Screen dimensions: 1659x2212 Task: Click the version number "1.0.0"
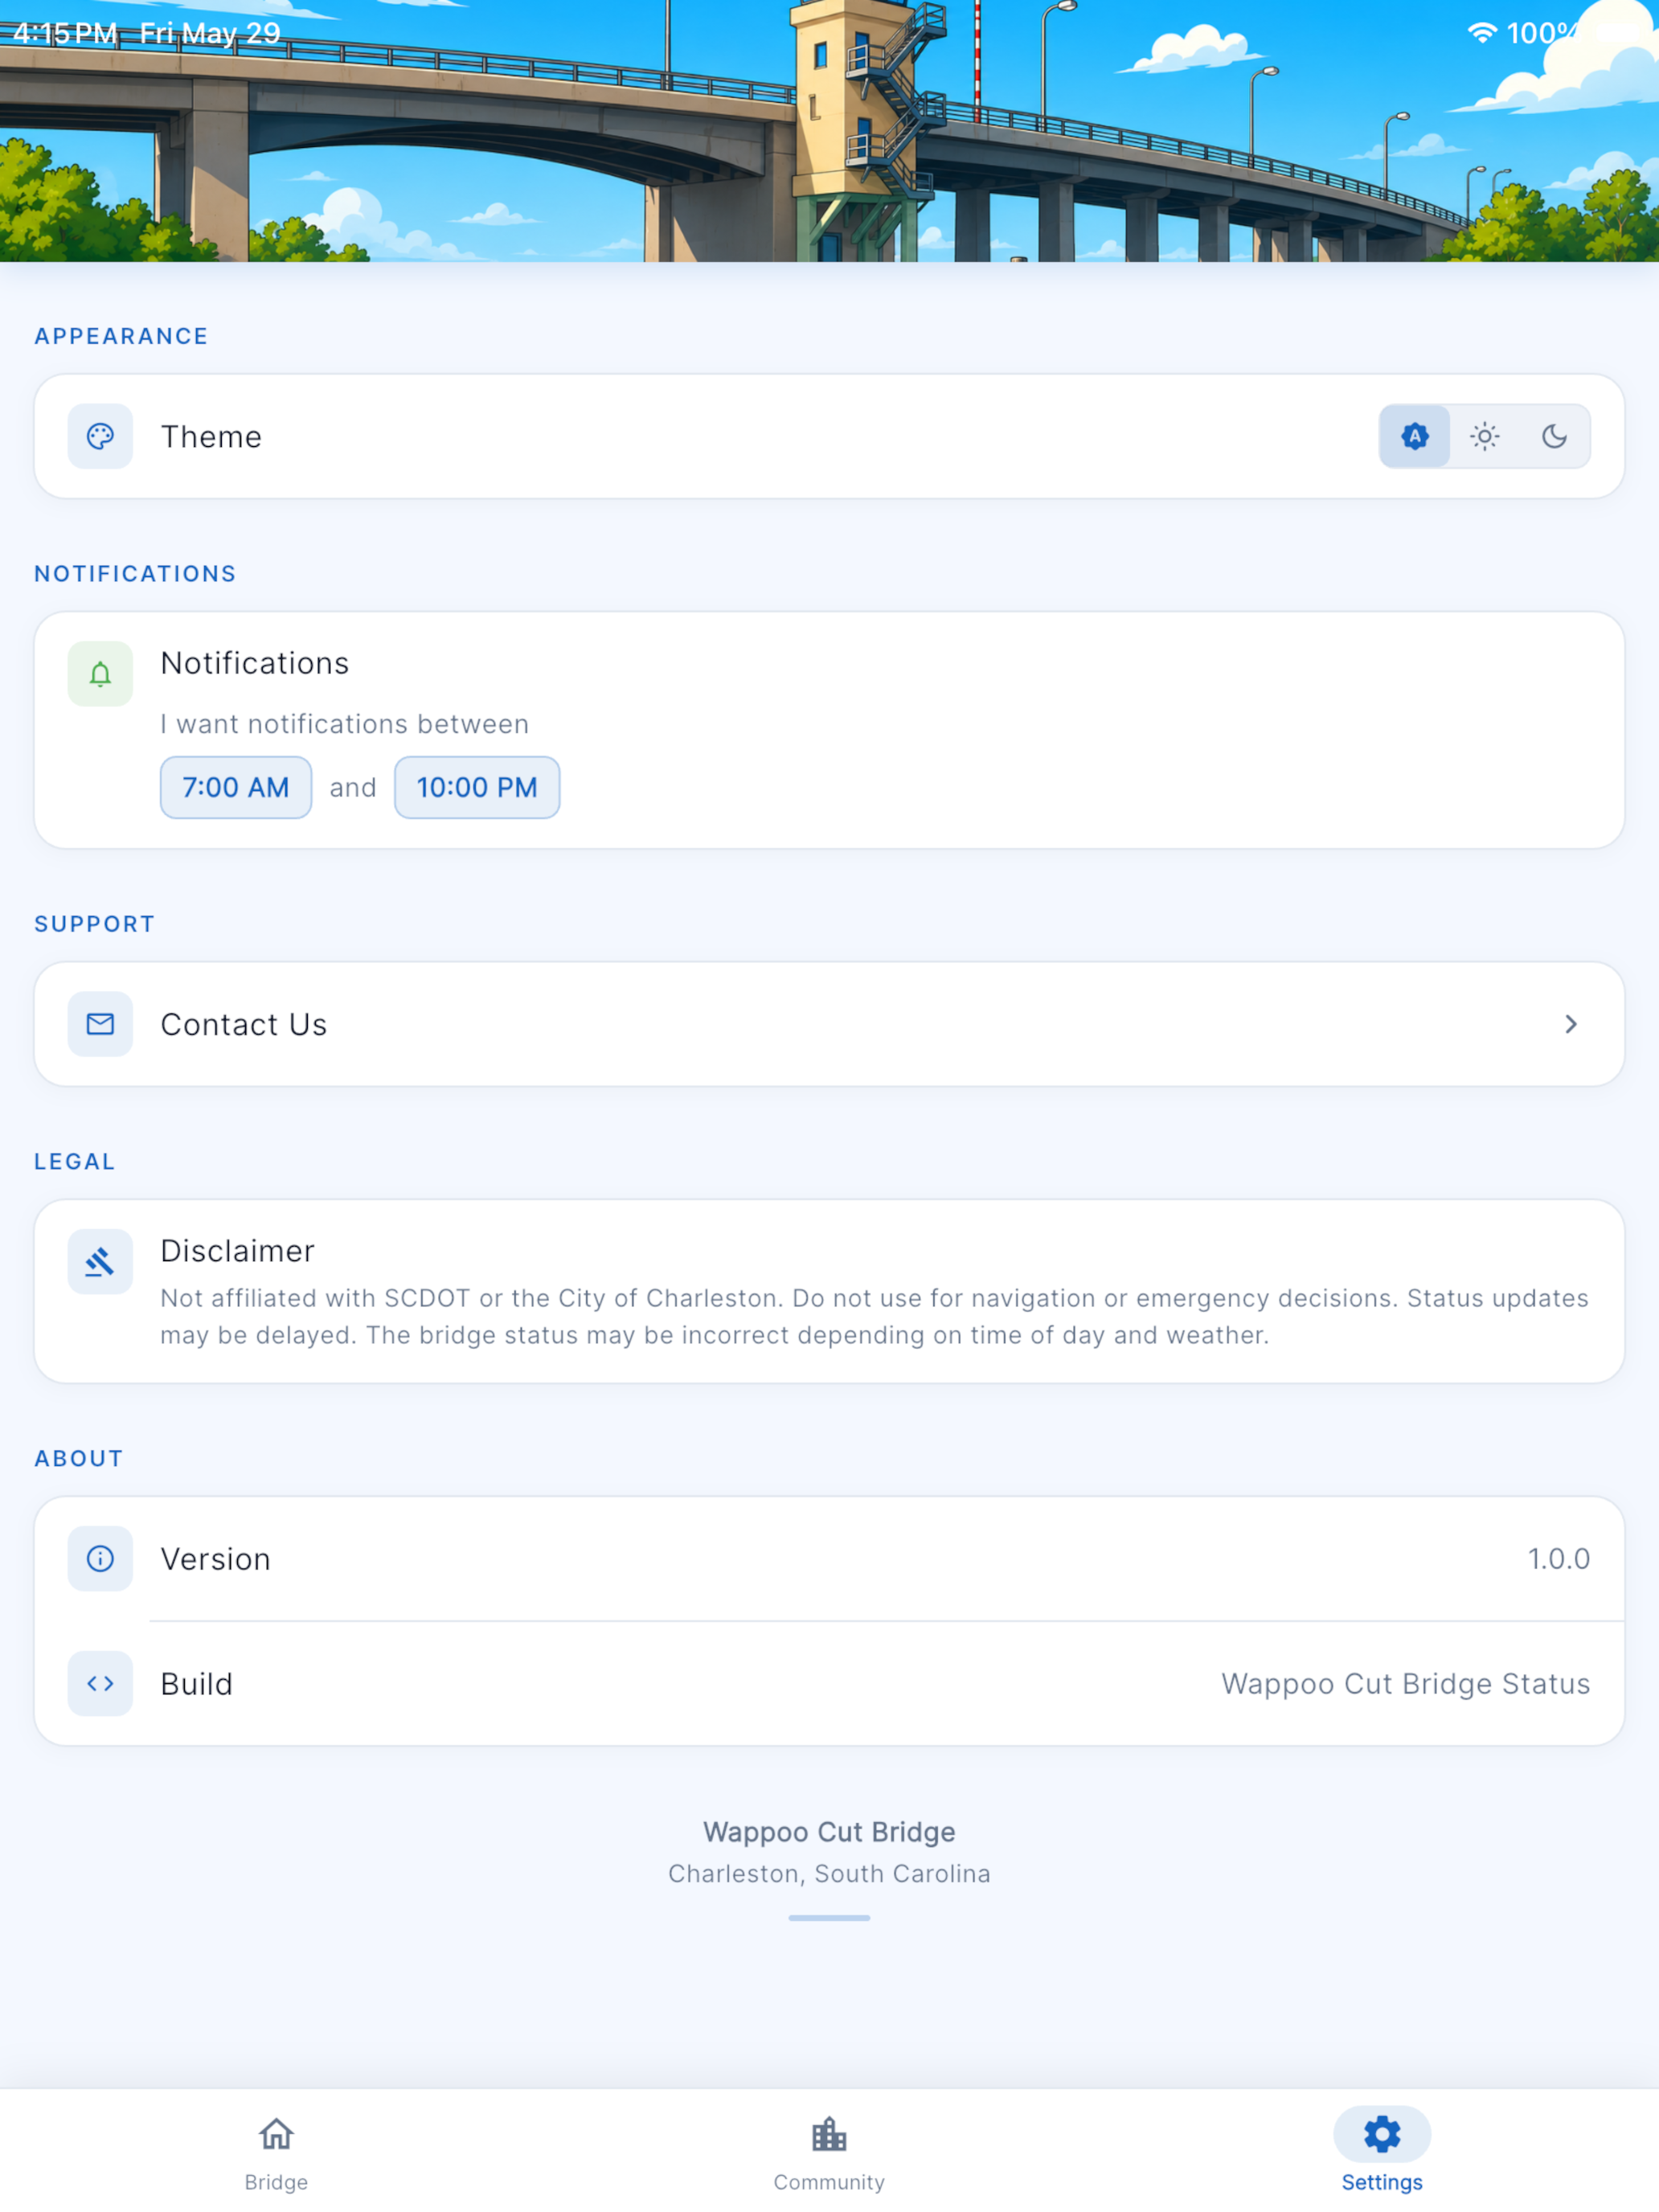click(1559, 1559)
